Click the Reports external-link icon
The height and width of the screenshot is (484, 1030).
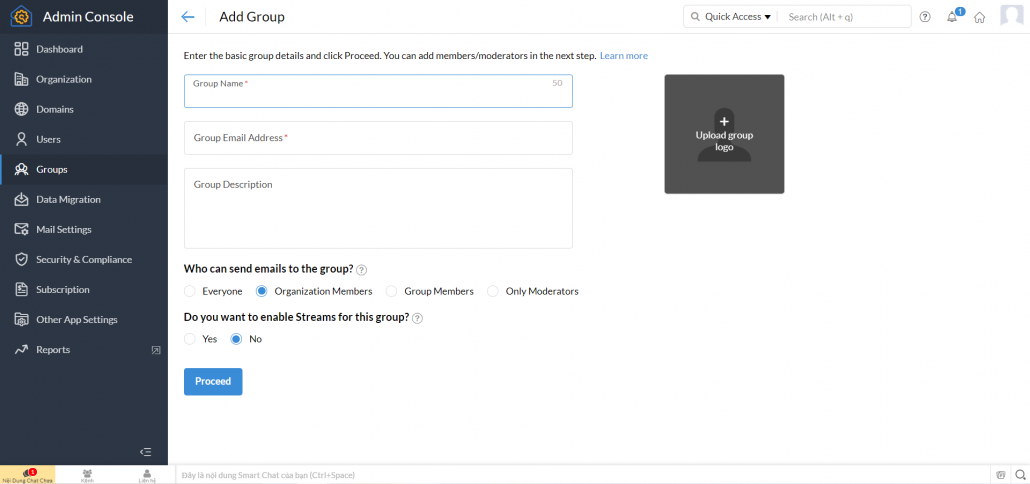pyautogui.click(x=156, y=350)
